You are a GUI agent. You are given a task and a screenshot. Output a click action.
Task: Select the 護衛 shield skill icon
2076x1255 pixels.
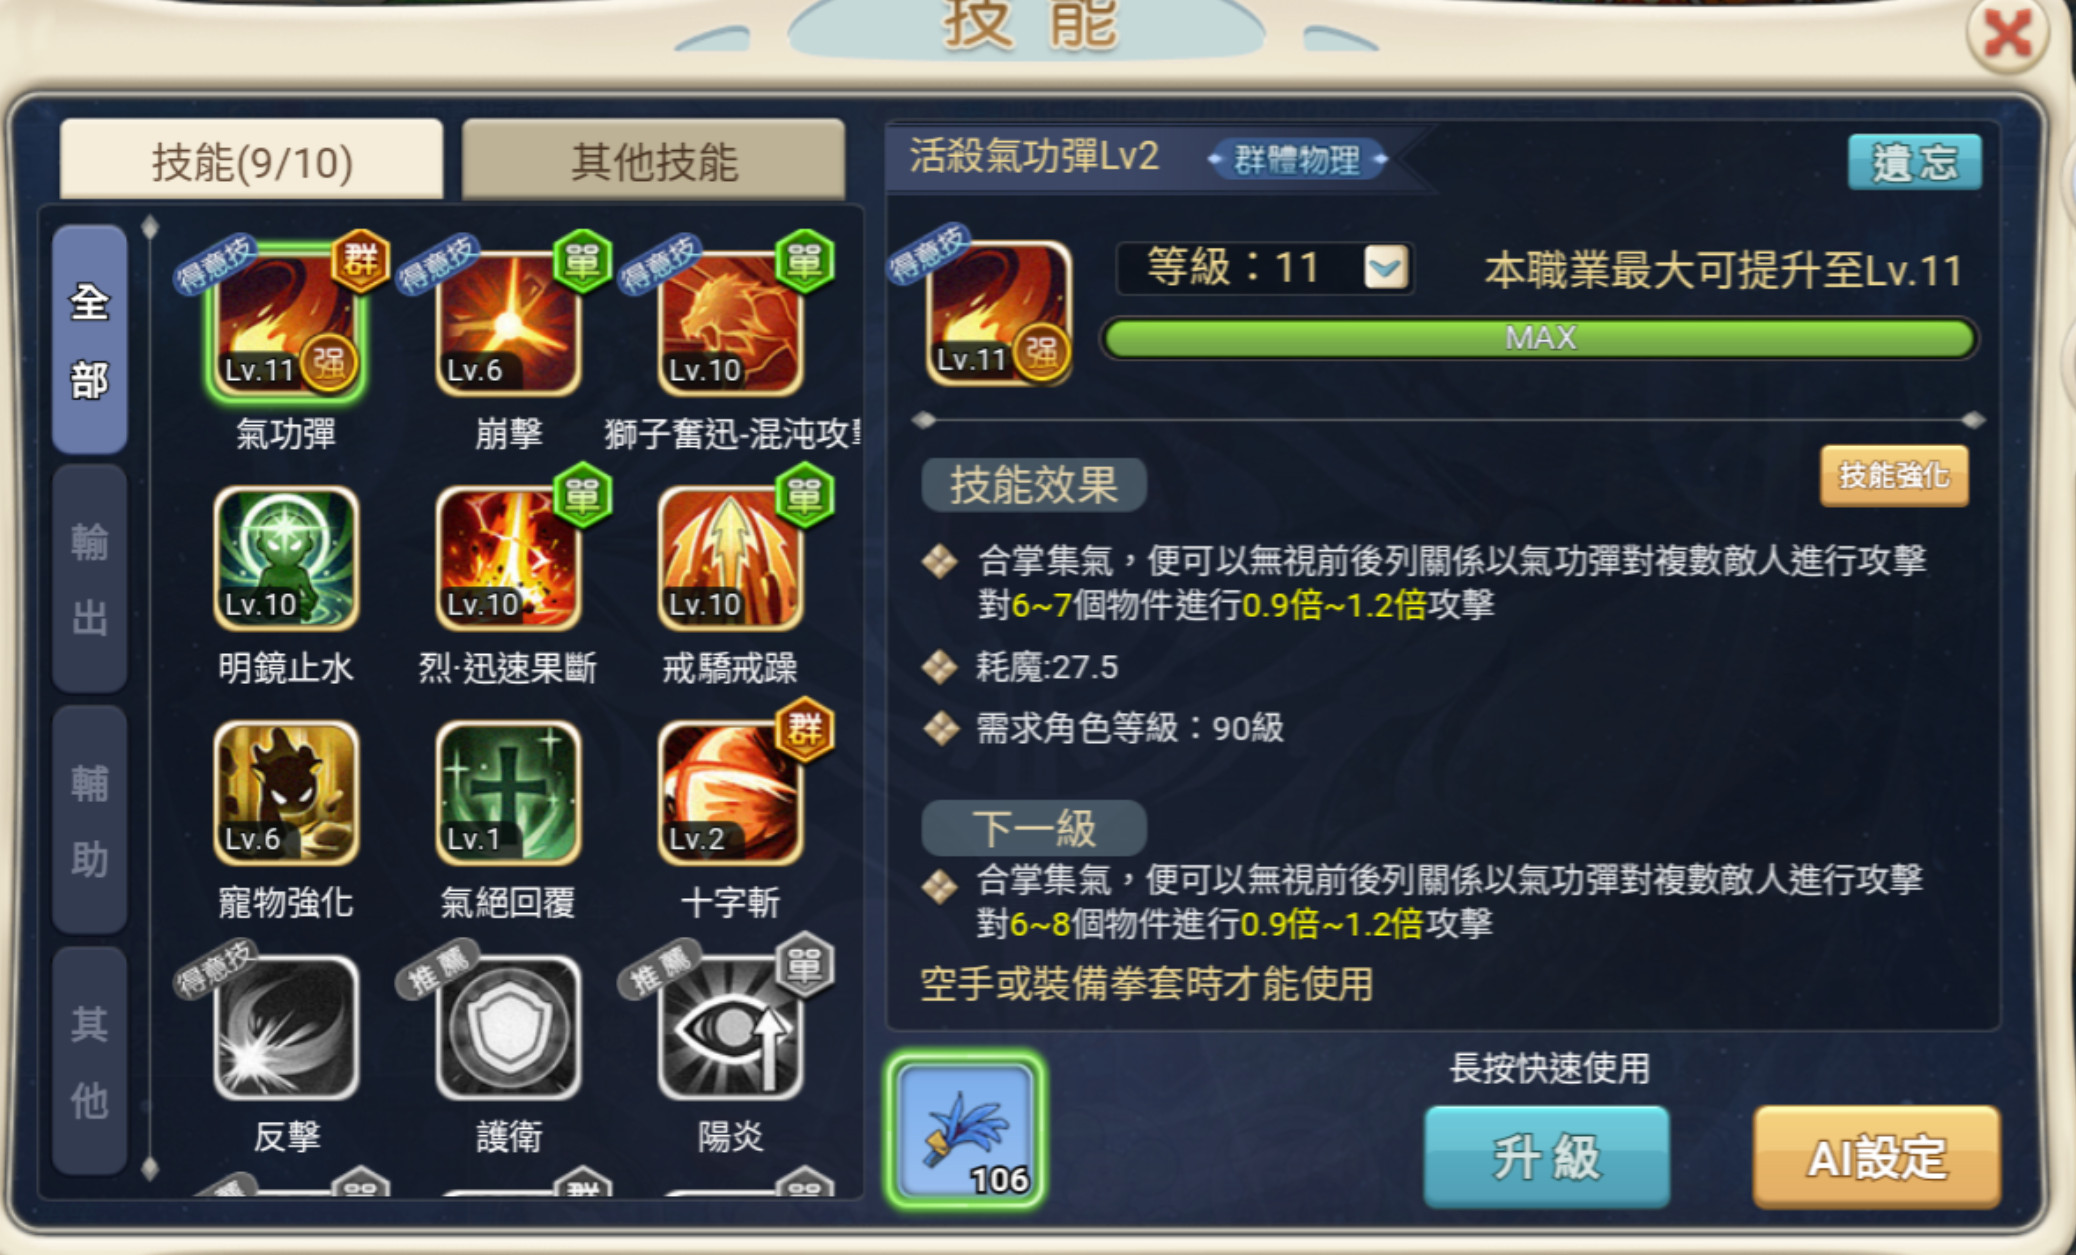click(x=508, y=1028)
